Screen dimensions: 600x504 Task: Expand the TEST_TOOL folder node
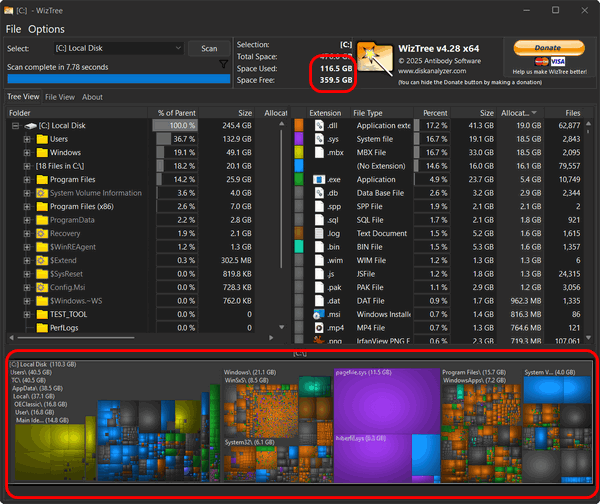[27, 315]
